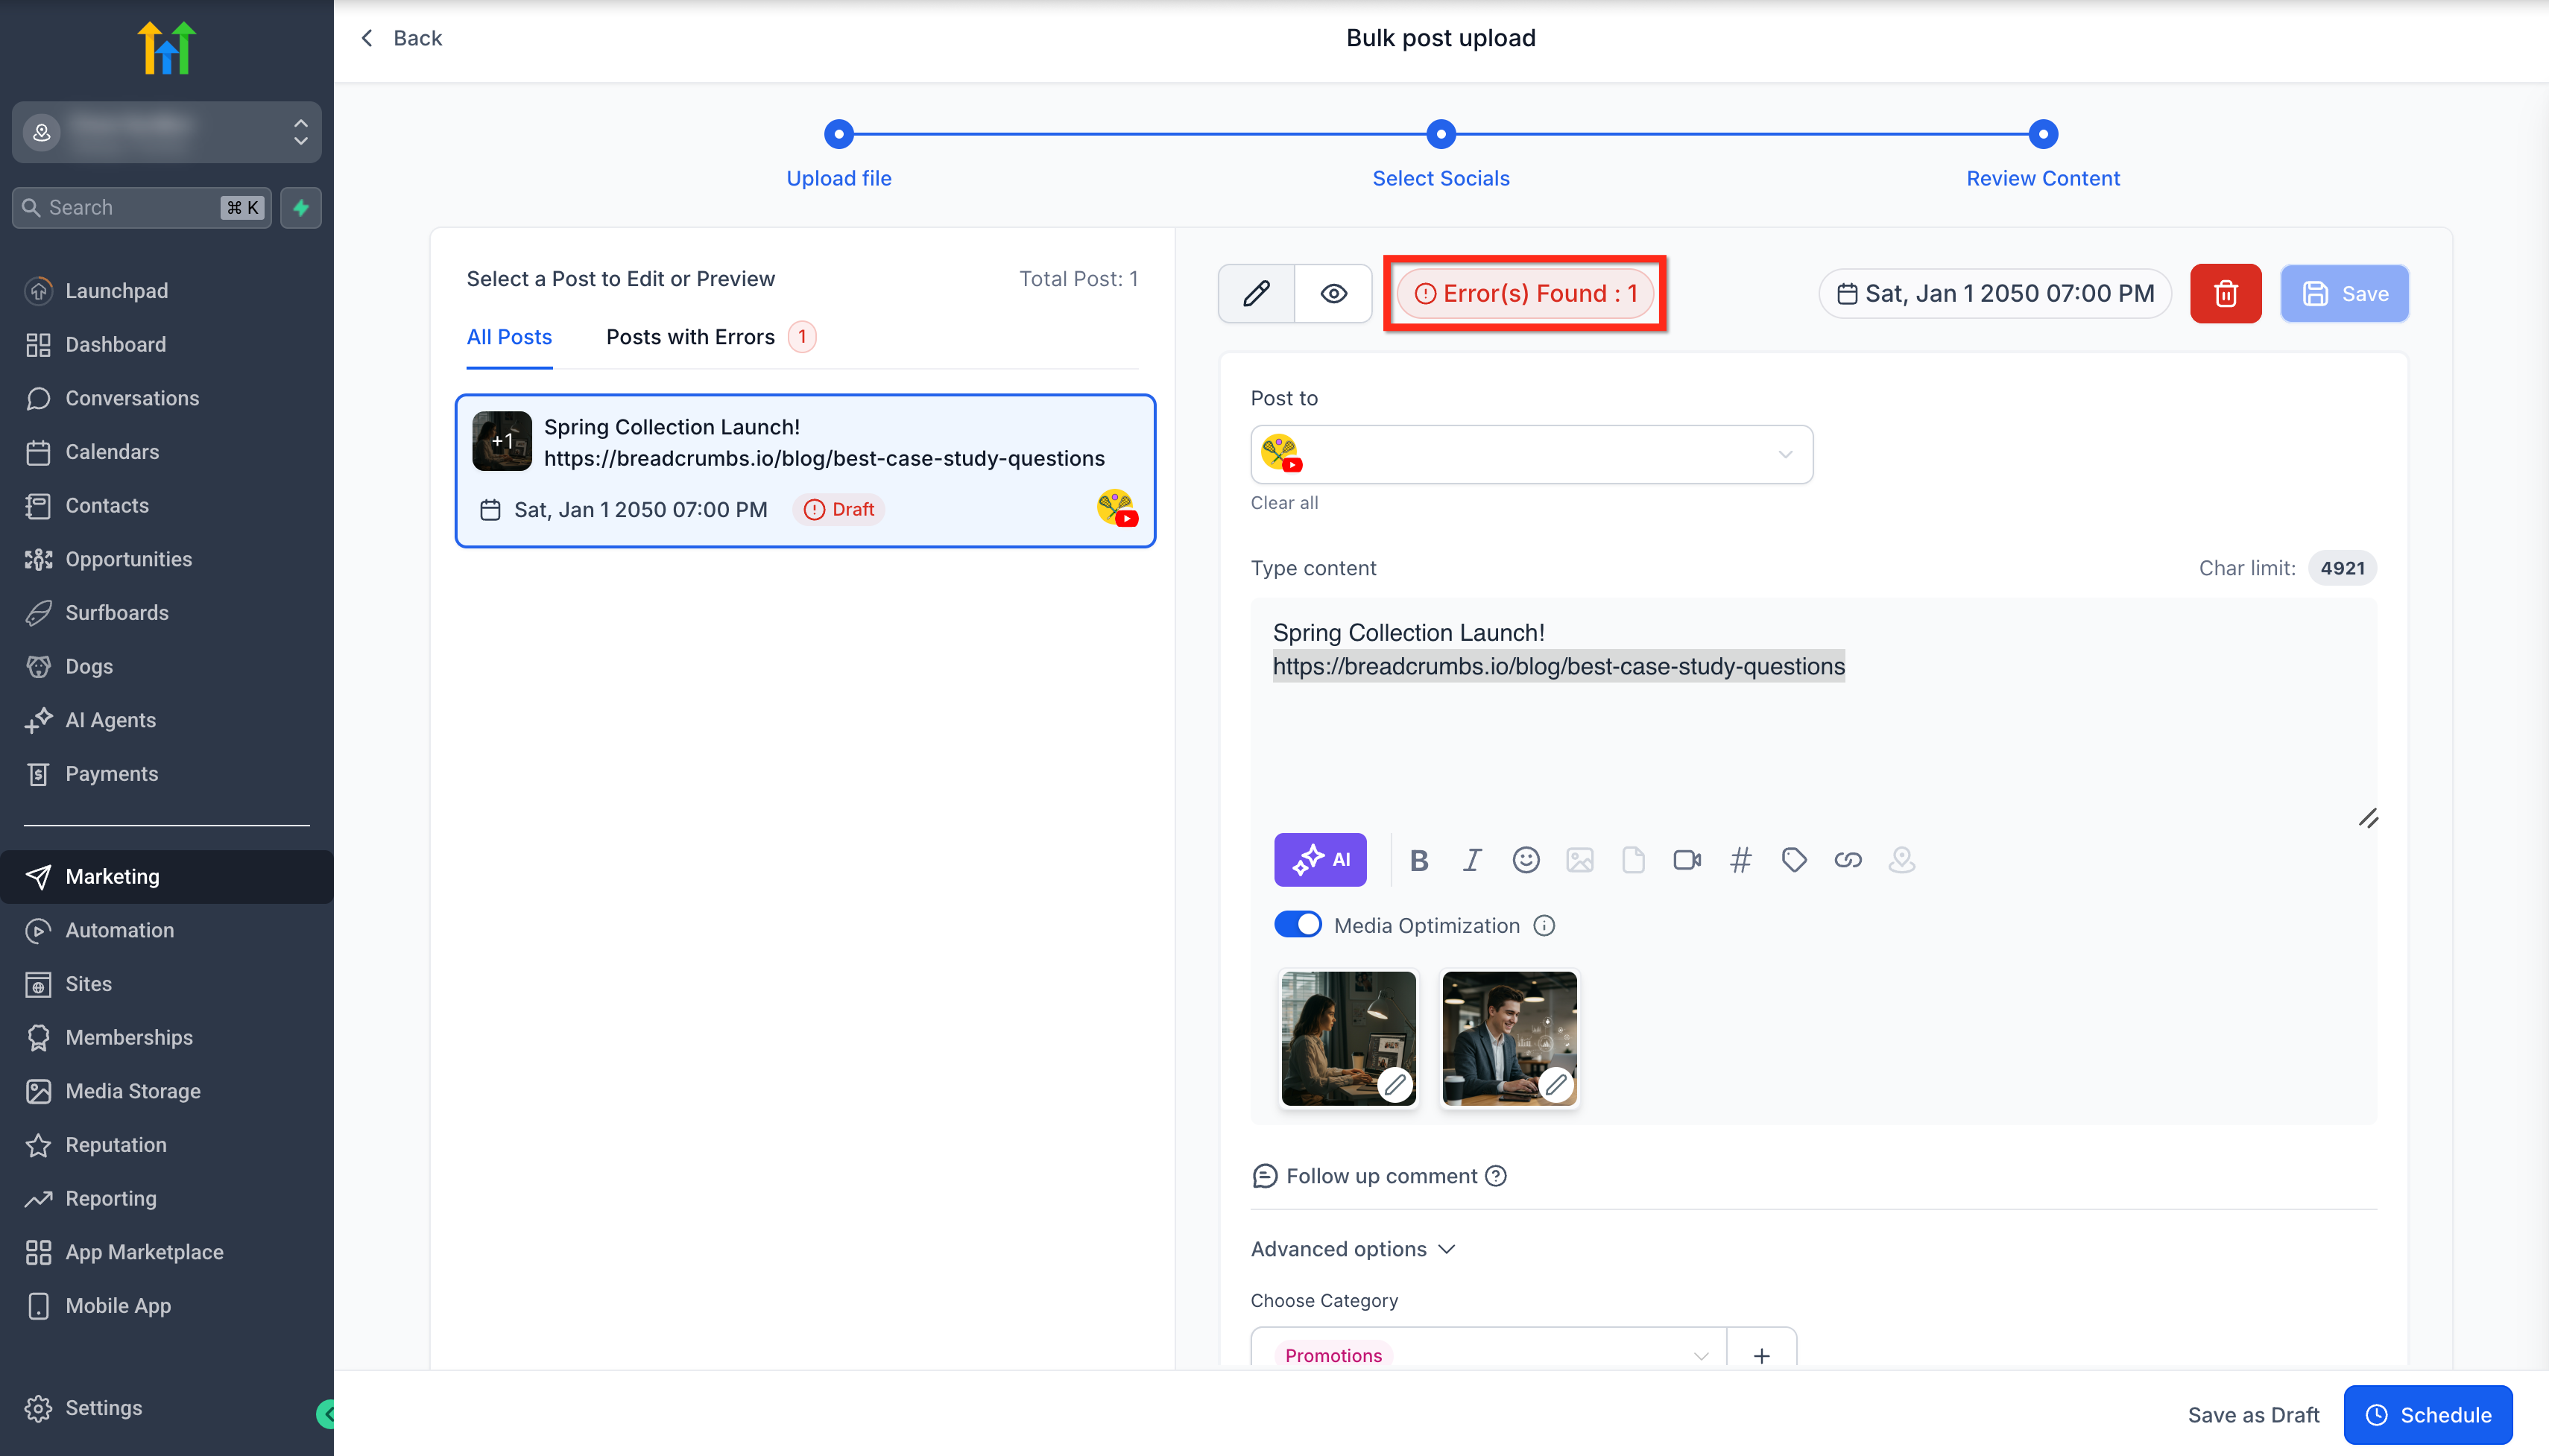2549x1456 pixels.
Task: Click the Schedule button
Action: click(x=2427, y=1414)
